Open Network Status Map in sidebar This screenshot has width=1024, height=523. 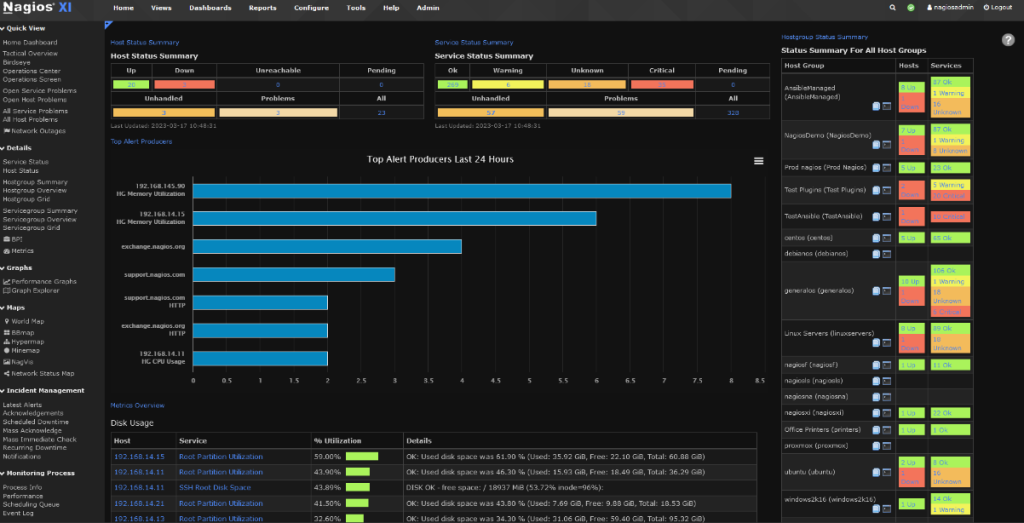pyautogui.click(x=39, y=373)
